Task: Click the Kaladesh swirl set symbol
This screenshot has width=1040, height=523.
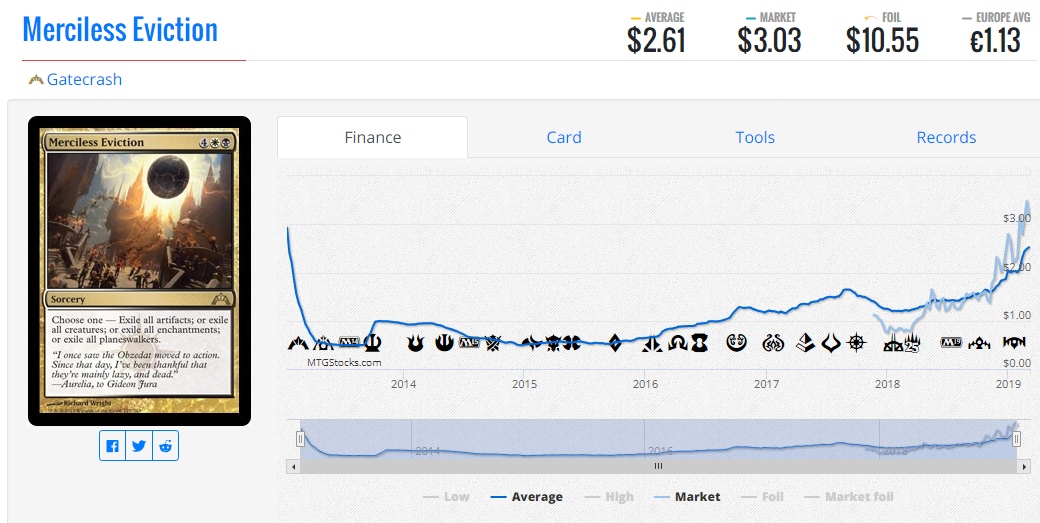Action: tap(736, 343)
